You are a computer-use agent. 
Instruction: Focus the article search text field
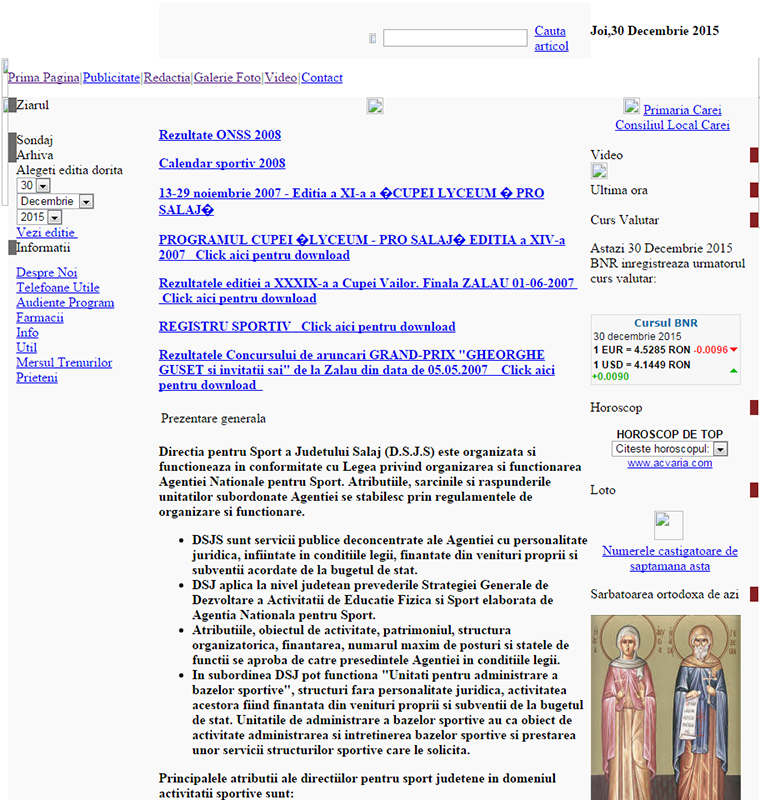click(x=455, y=38)
